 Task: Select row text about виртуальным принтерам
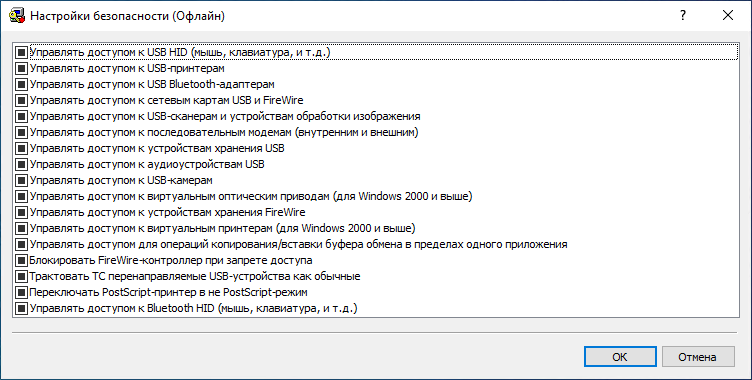223,228
